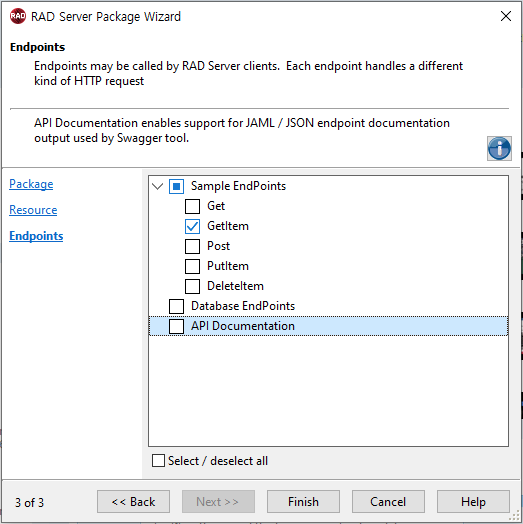Enable the DeleteItem endpoint checkbox
This screenshot has height=524, width=523.
pyautogui.click(x=192, y=286)
